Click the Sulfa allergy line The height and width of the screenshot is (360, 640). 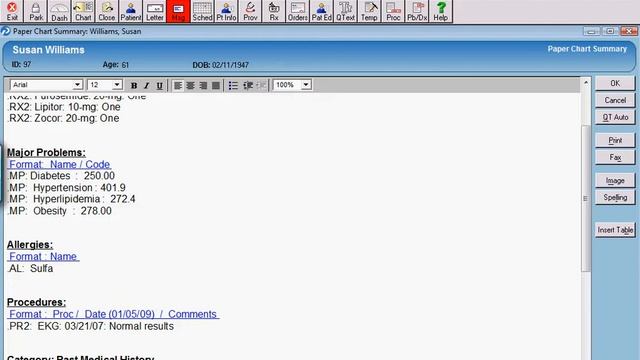coord(30,269)
